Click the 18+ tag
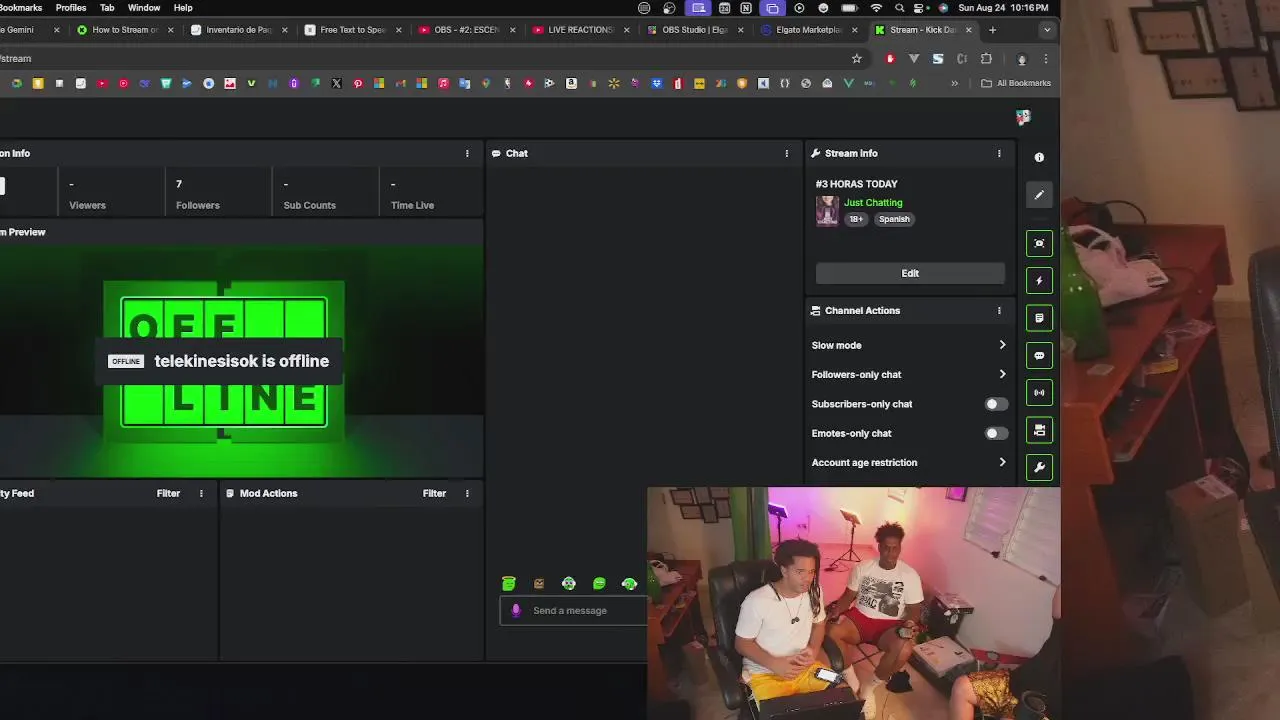 click(x=857, y=219)
